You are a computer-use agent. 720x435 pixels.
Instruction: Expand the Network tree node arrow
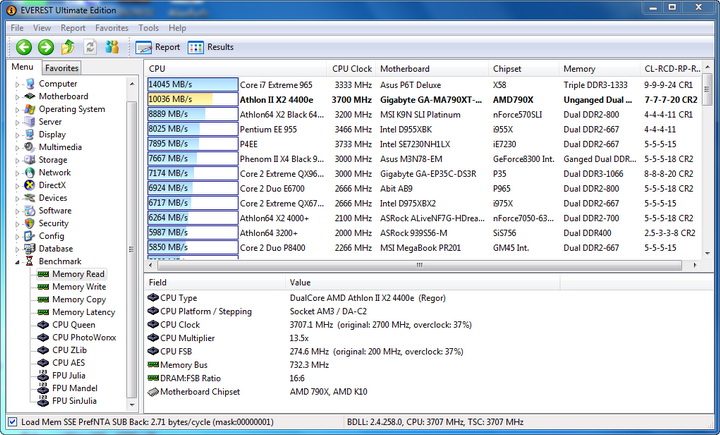click(x=17, y=173)
